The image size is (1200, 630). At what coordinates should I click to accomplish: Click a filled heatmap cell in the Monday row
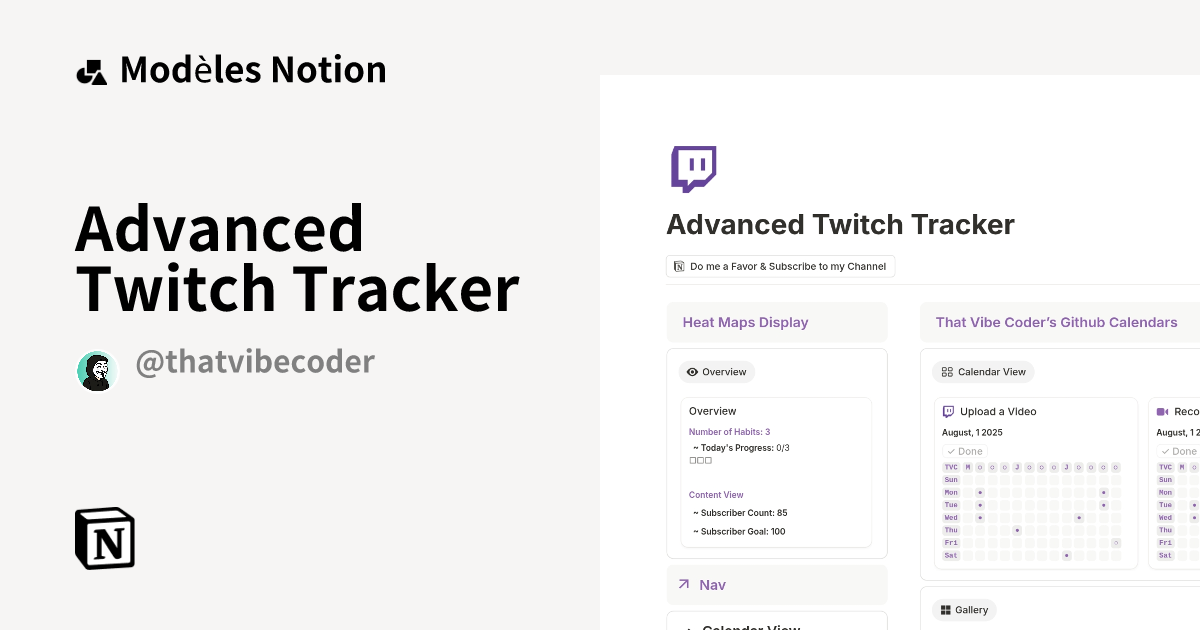[x=980, y=492]
